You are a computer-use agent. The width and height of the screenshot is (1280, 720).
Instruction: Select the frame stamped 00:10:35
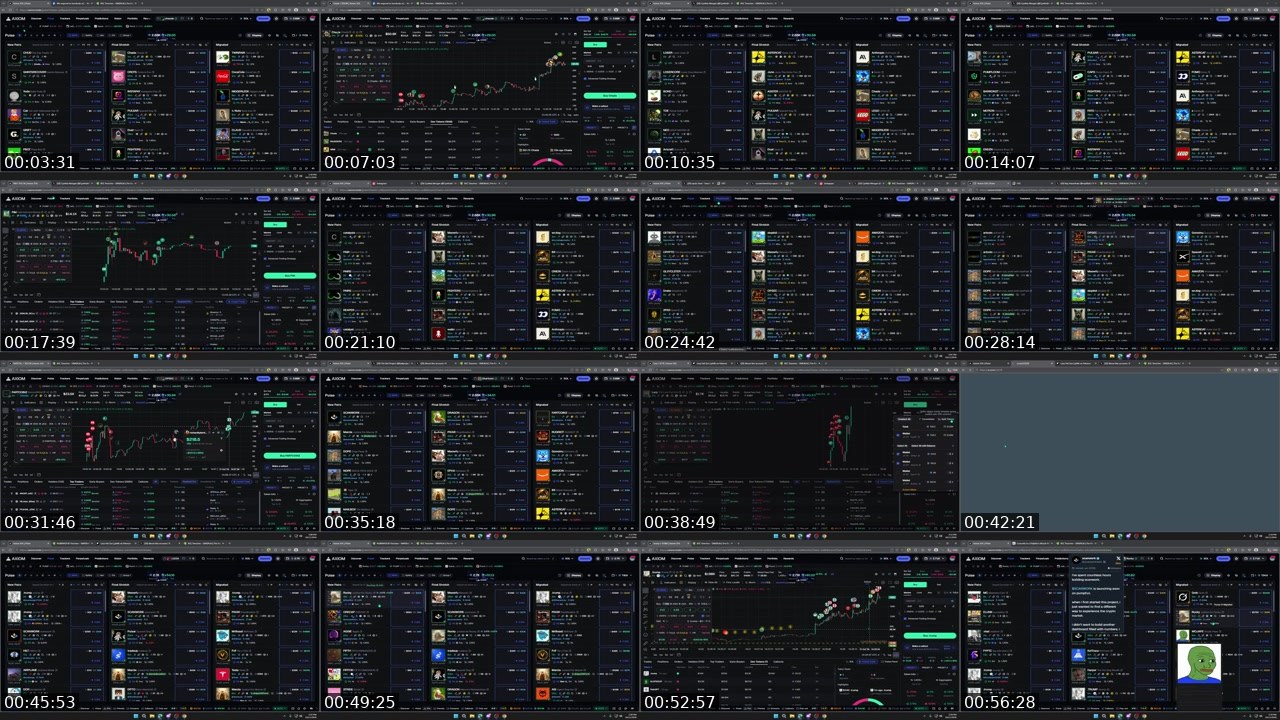(800, 90)
